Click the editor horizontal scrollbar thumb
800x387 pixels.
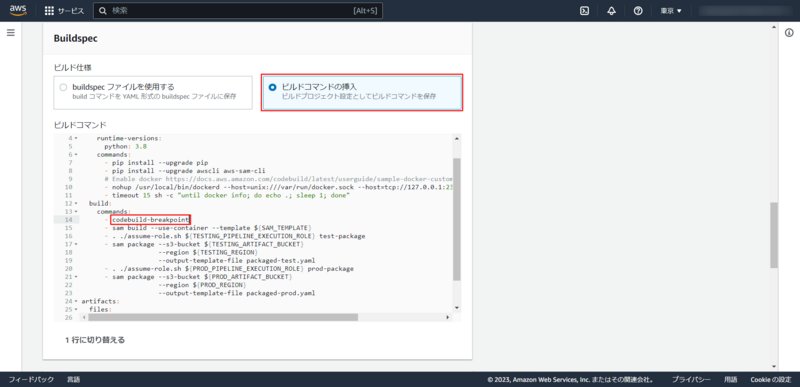tap(223, 317)
